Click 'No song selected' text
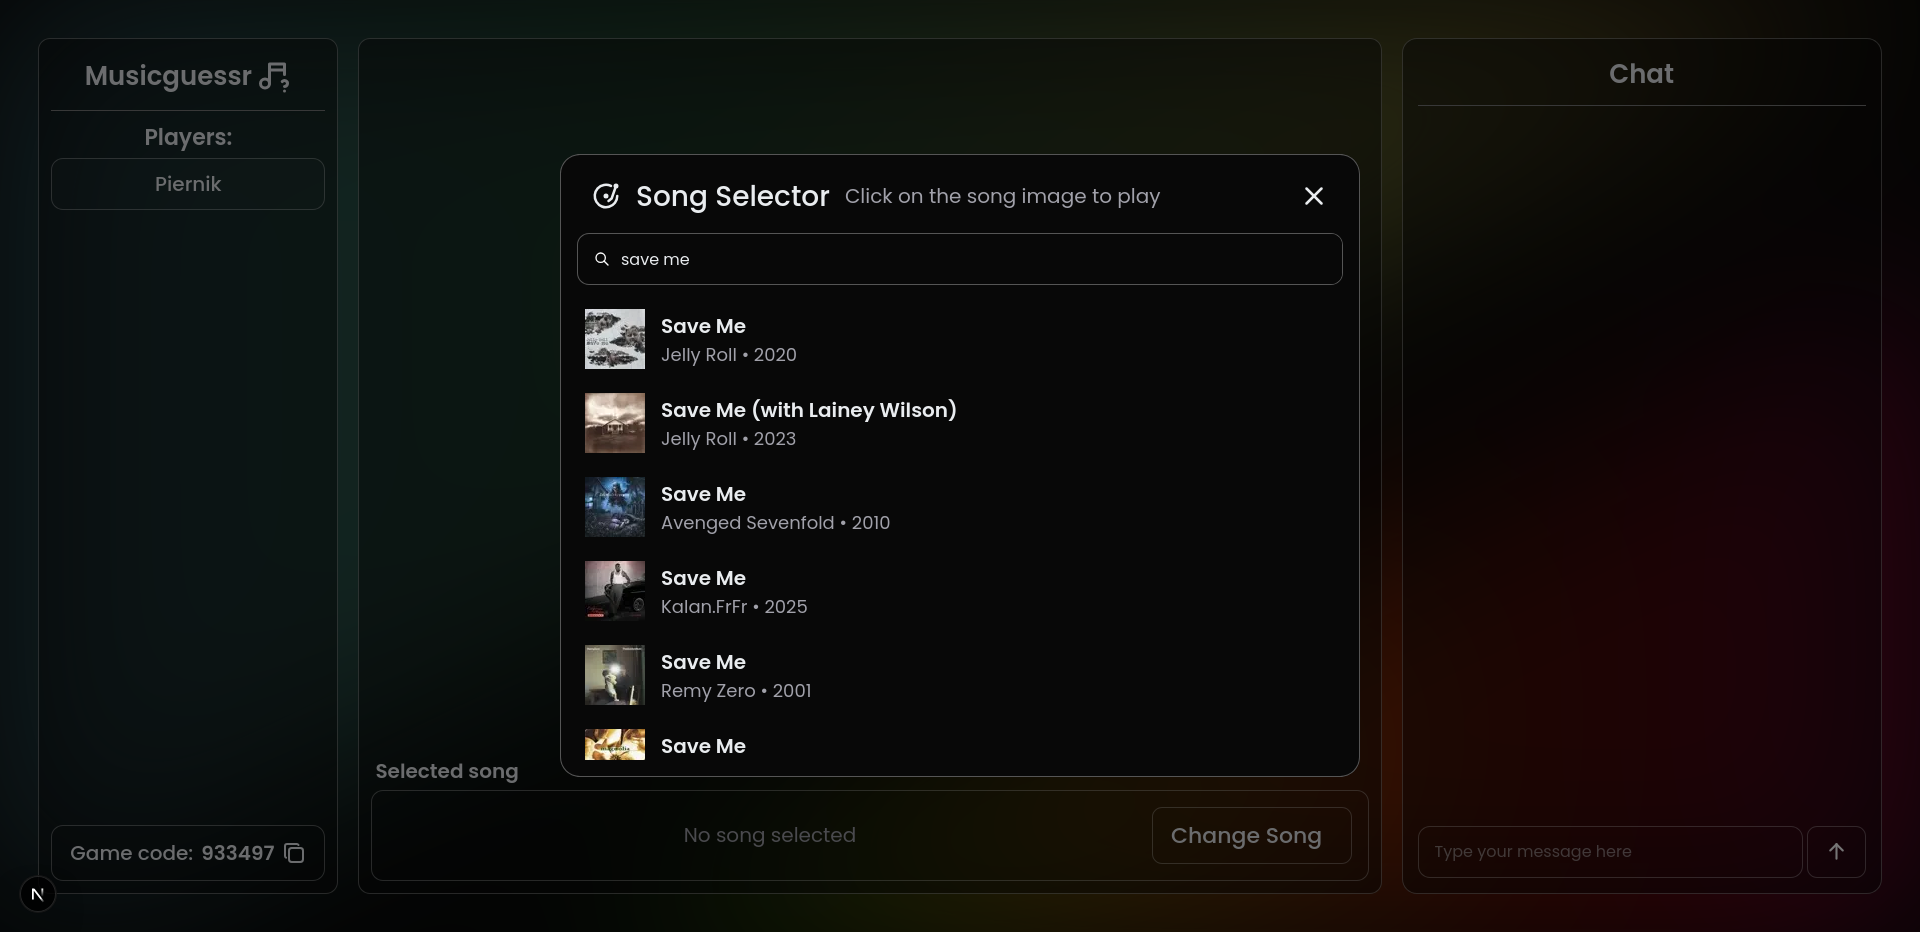 (x=770, y=835)
